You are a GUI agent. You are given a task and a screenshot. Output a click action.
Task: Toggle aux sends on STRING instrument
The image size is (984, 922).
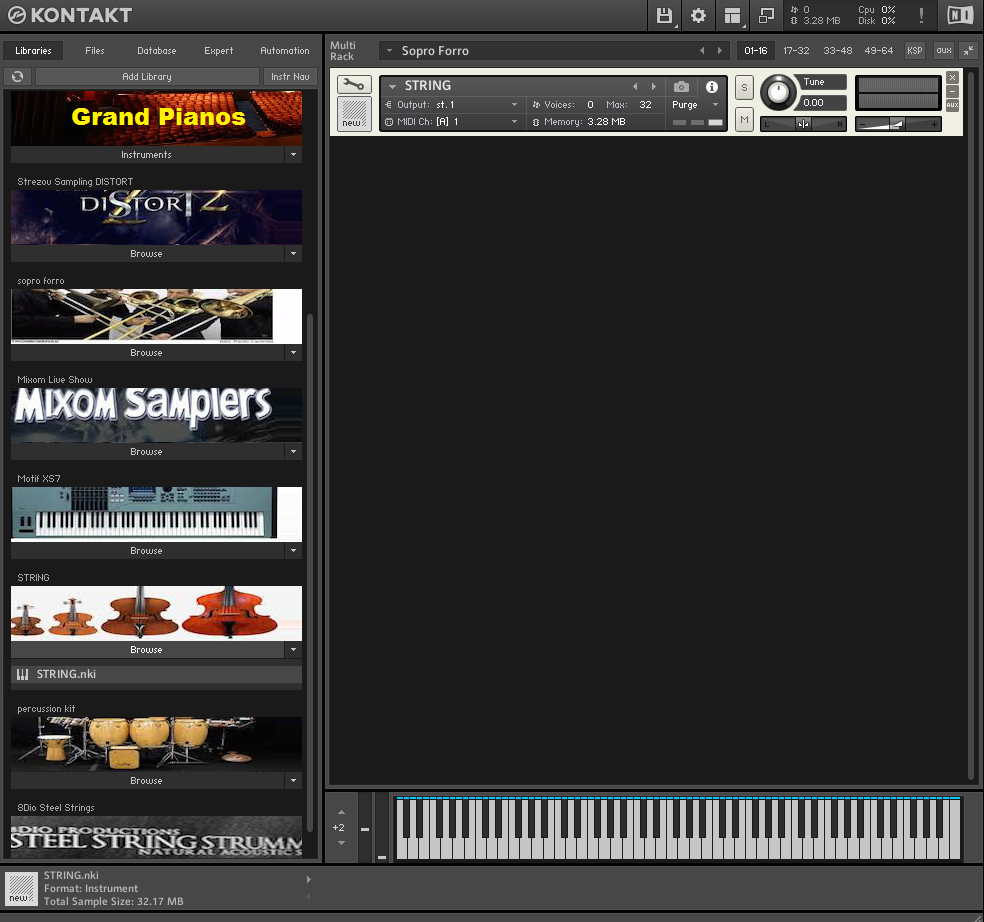(953, 105)
